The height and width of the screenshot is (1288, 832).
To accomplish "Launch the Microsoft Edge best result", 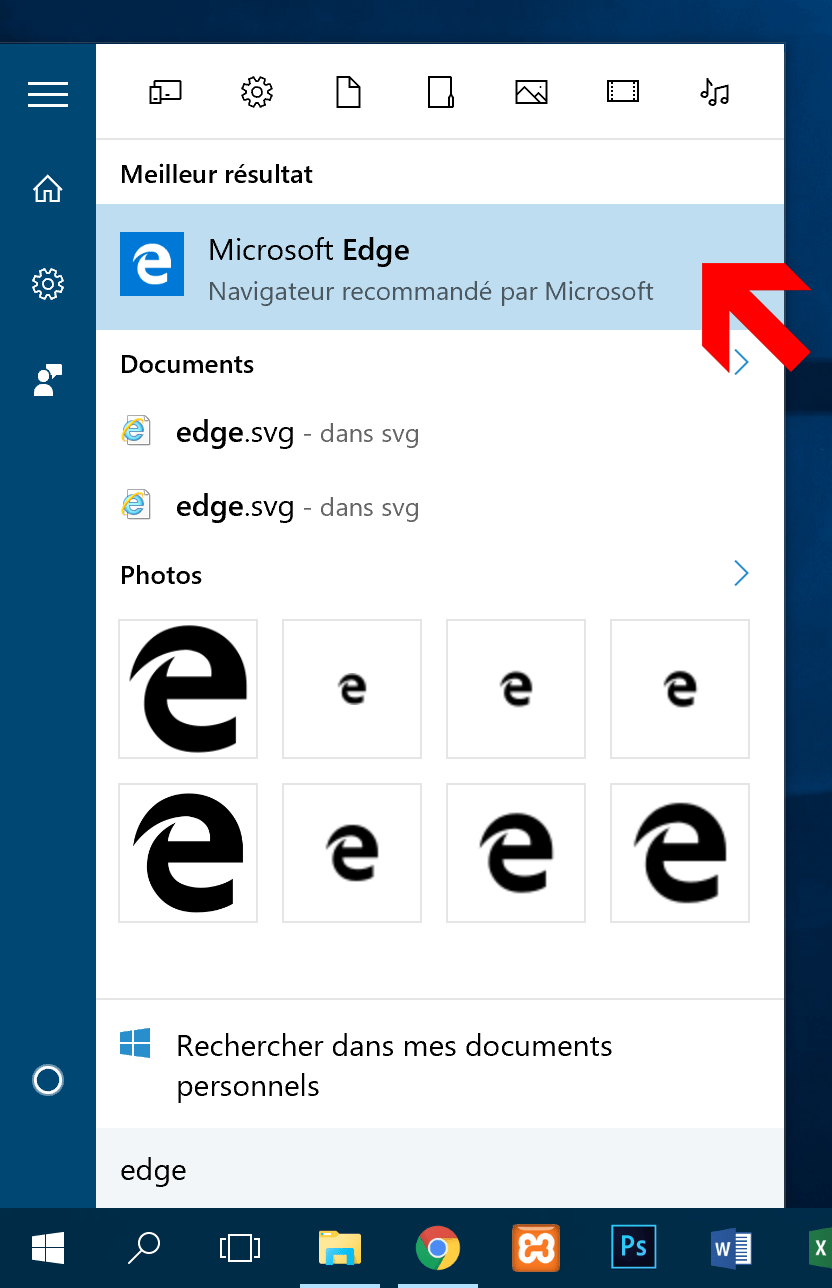I will 440,267.
